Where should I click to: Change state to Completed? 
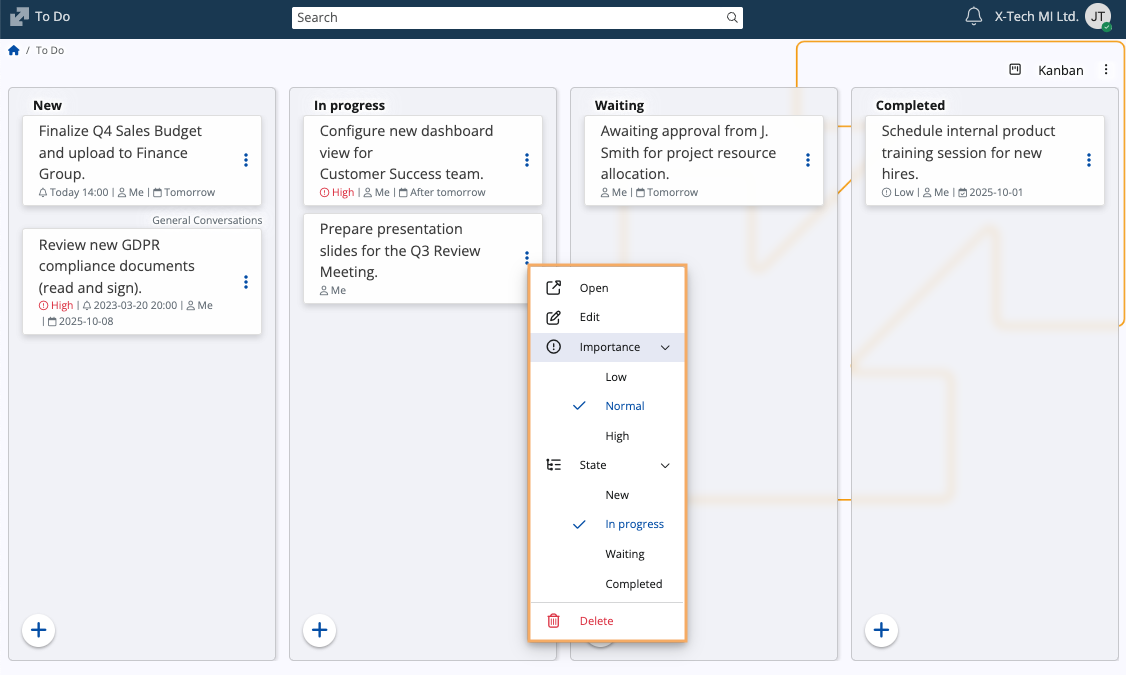pos(633,584)
